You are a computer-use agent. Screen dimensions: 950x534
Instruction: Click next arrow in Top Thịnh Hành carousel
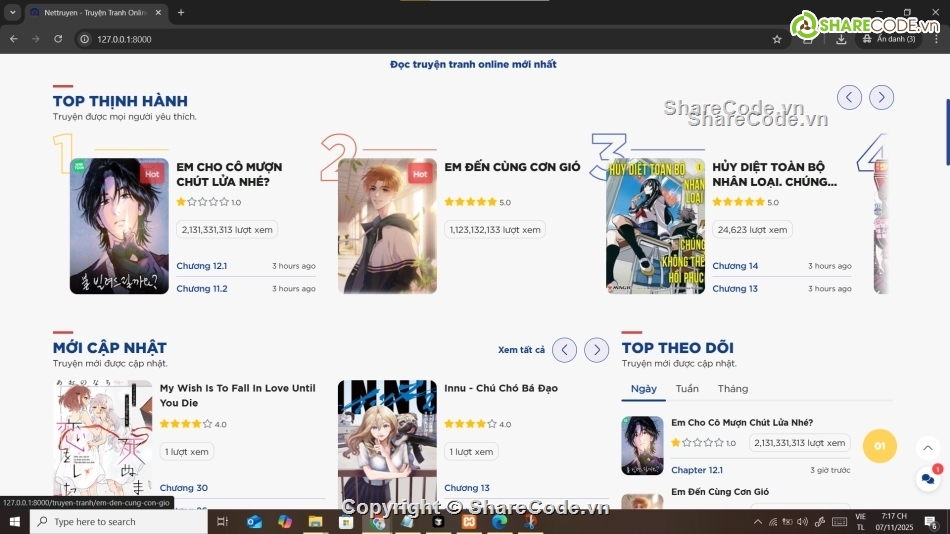coord(881,97)
